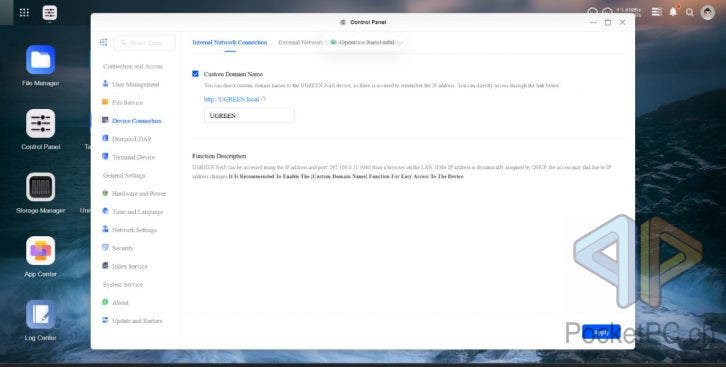Click the Apply button

601,332
